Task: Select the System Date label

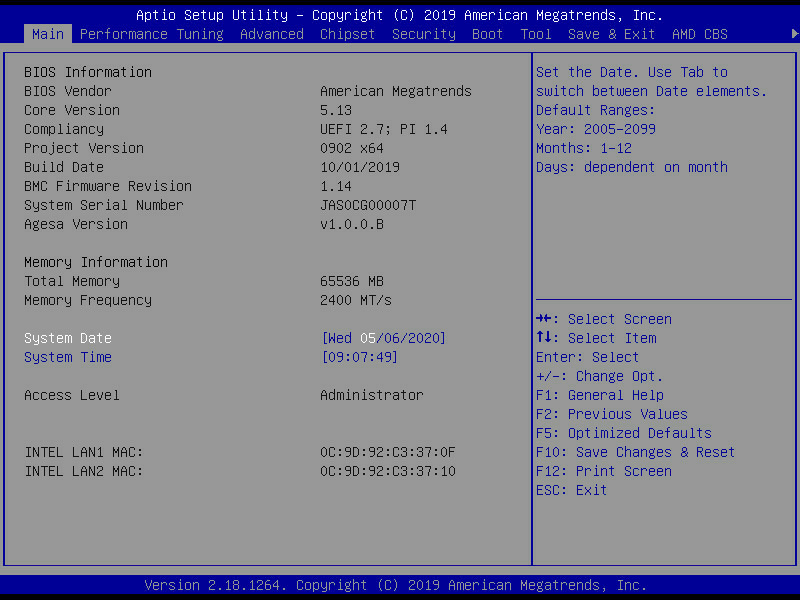Action: 68,338
